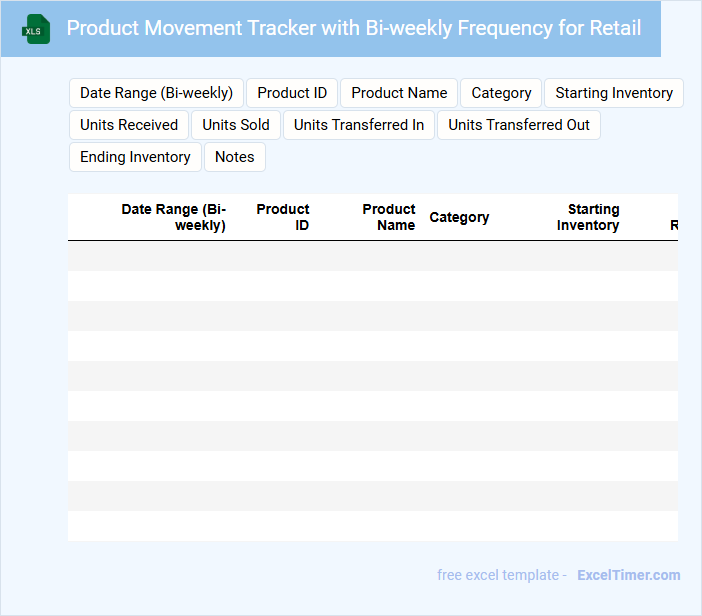702x616 pixels.
Task: Click the Category column header
Action: coord(459,217)
